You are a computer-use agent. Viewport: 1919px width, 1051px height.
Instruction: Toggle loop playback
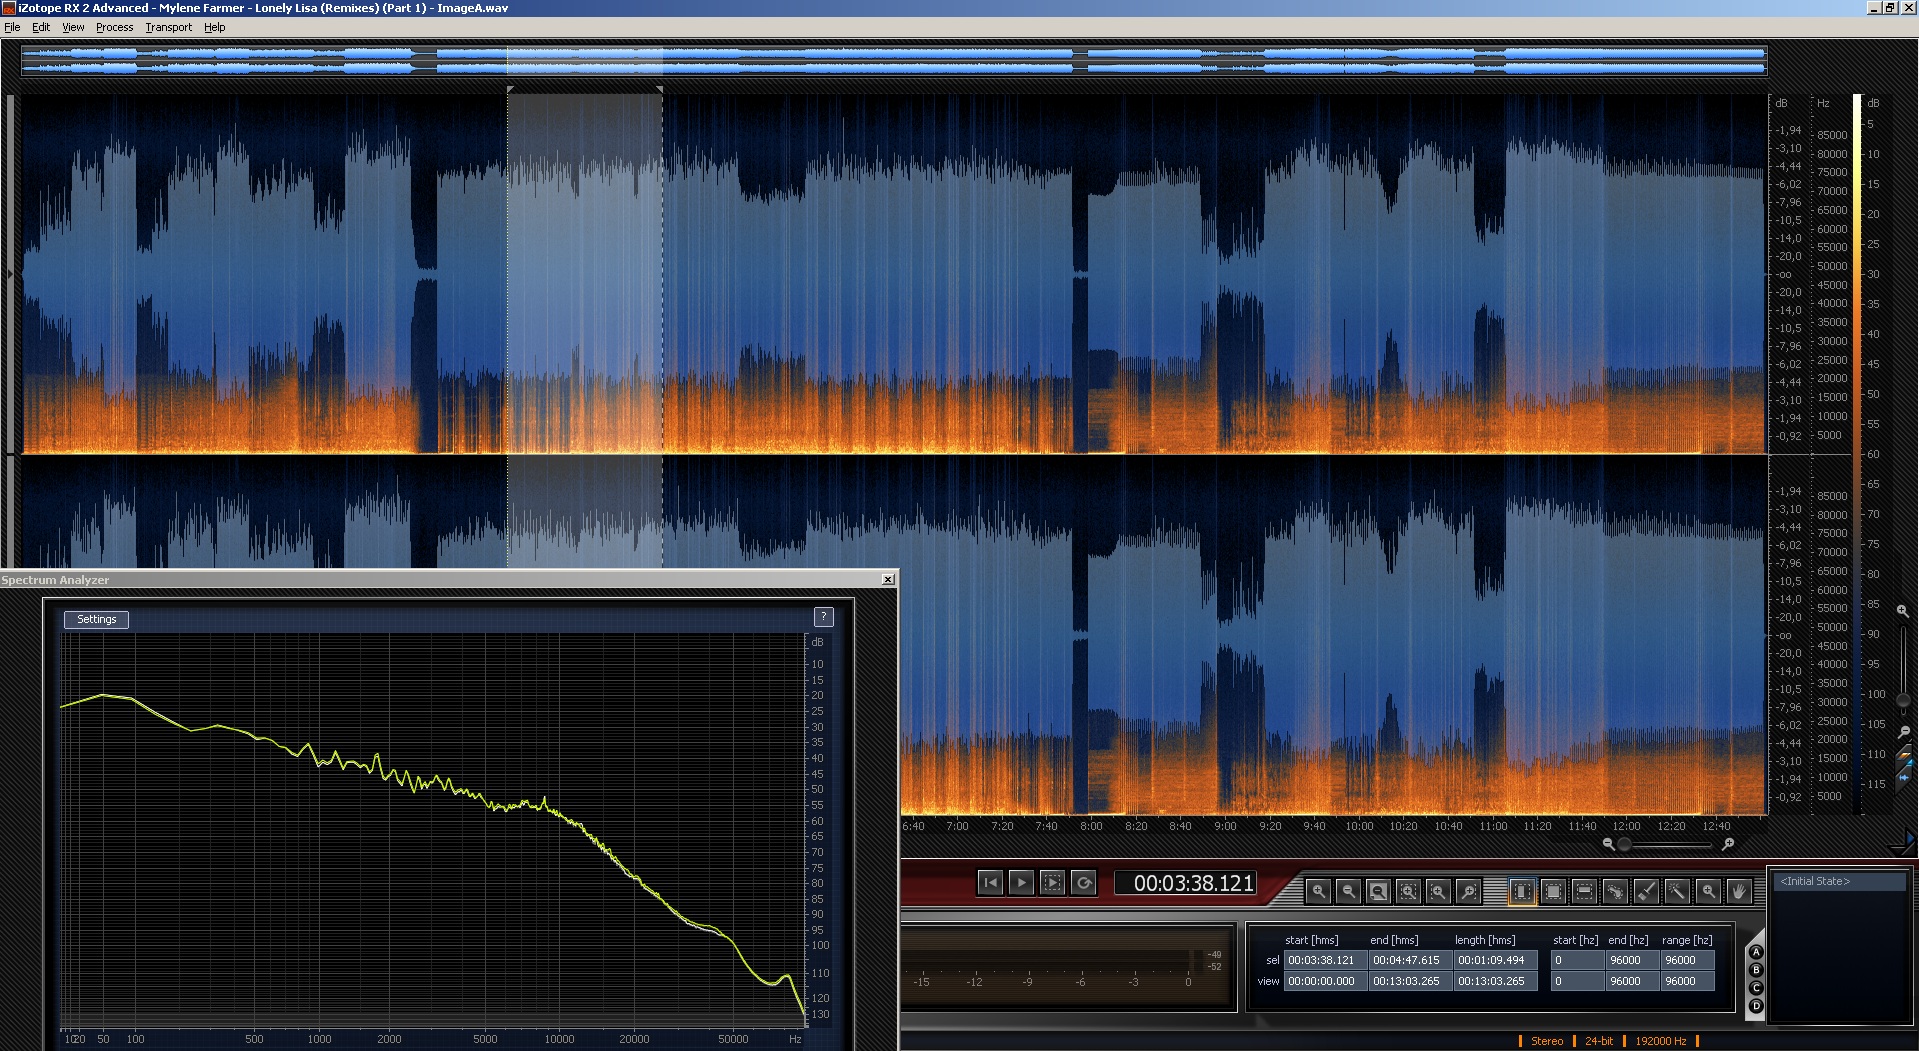(1083, 882)
